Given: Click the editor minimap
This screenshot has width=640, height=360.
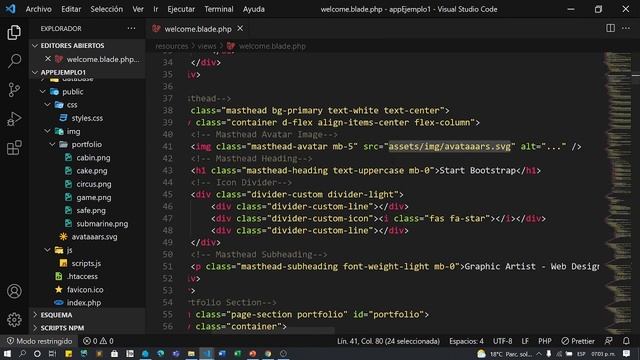Looking at the screenshot, I should [617, 192].
